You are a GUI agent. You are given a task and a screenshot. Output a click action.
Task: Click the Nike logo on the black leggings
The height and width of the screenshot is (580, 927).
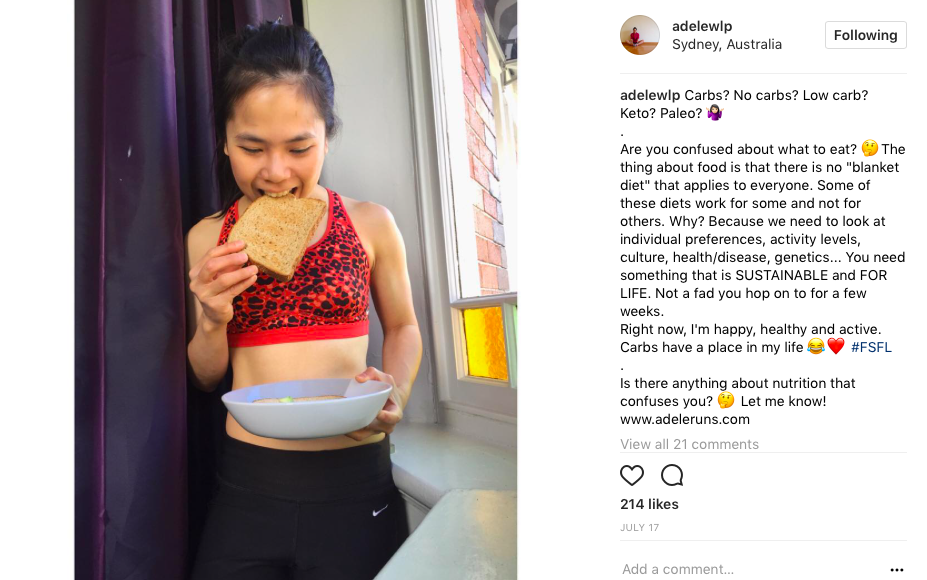380,510
